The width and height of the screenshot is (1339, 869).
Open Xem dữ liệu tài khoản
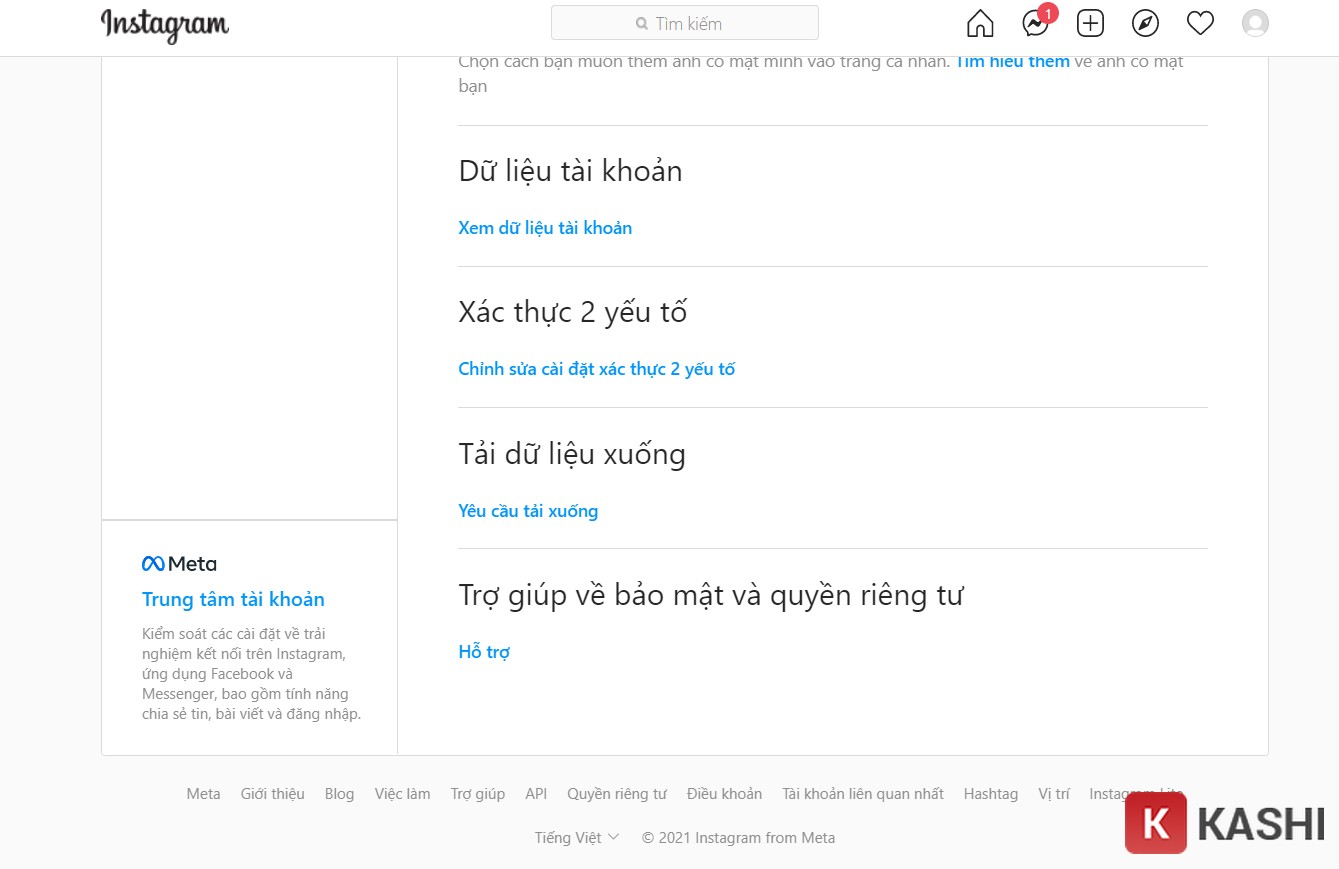545,228
